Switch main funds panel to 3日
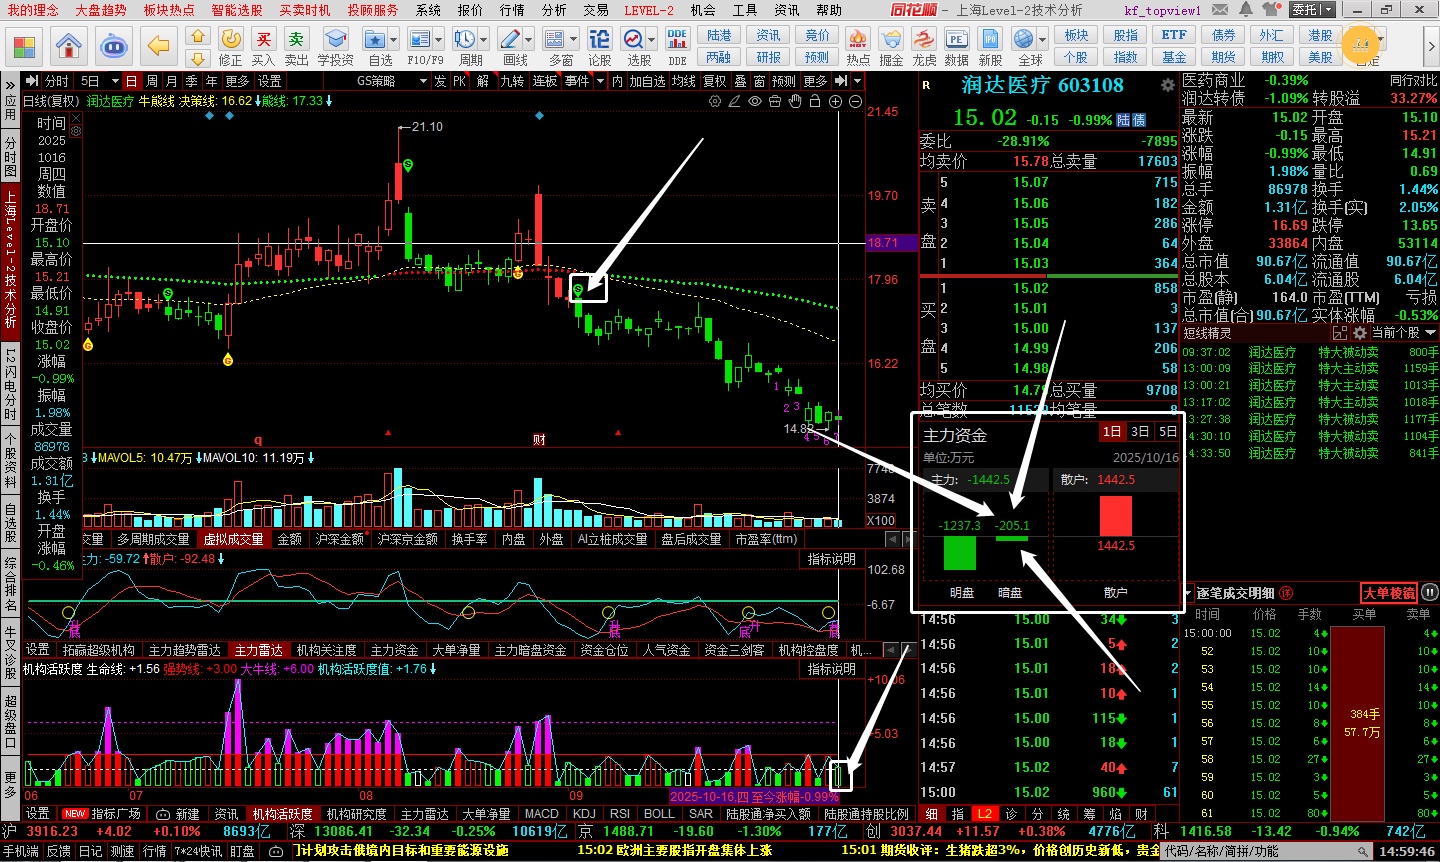 click(x=1140, y=432)
